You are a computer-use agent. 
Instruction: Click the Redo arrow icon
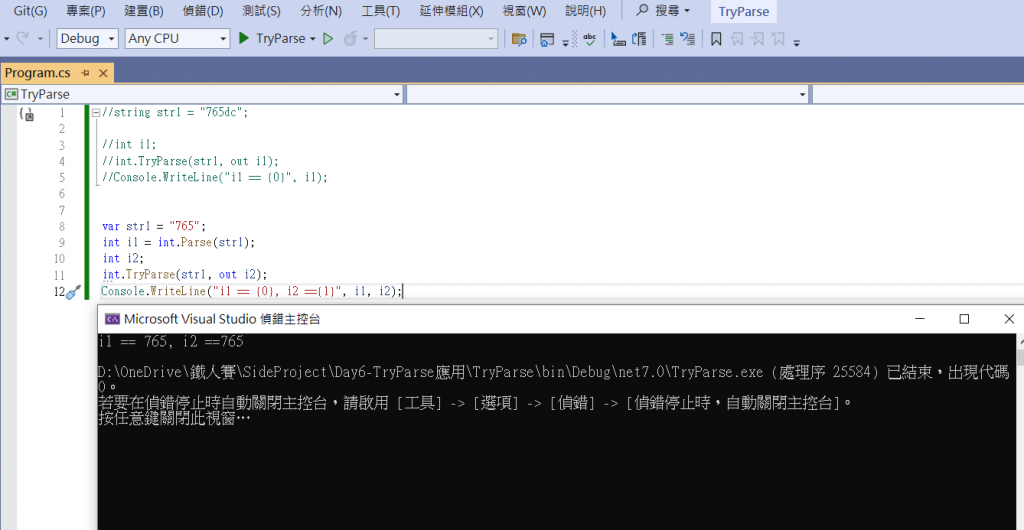(22, 39)
